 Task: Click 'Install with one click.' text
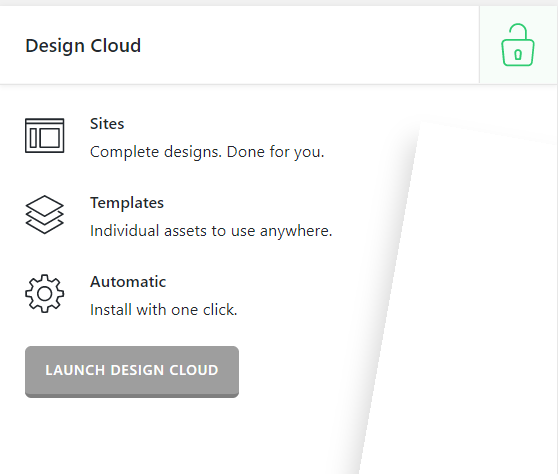pos(163,310)
